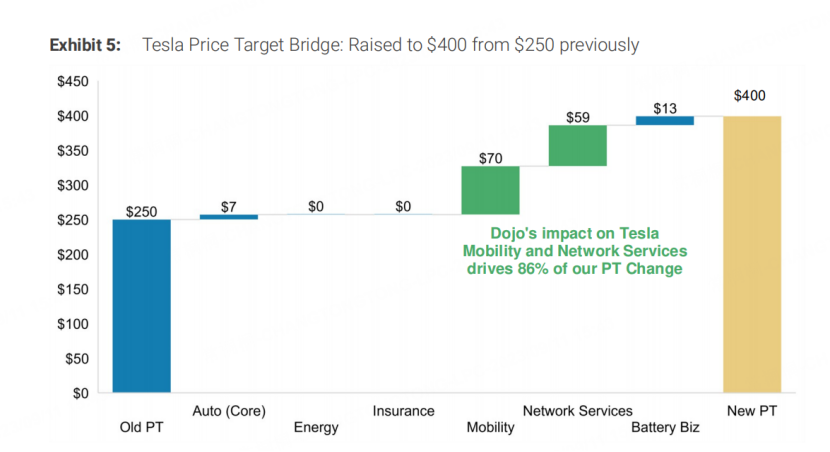The width and height of the screenshot is (830, 452).
Task: Click the green Dojo's impact annotation text
Action: (x=575, y=251)
